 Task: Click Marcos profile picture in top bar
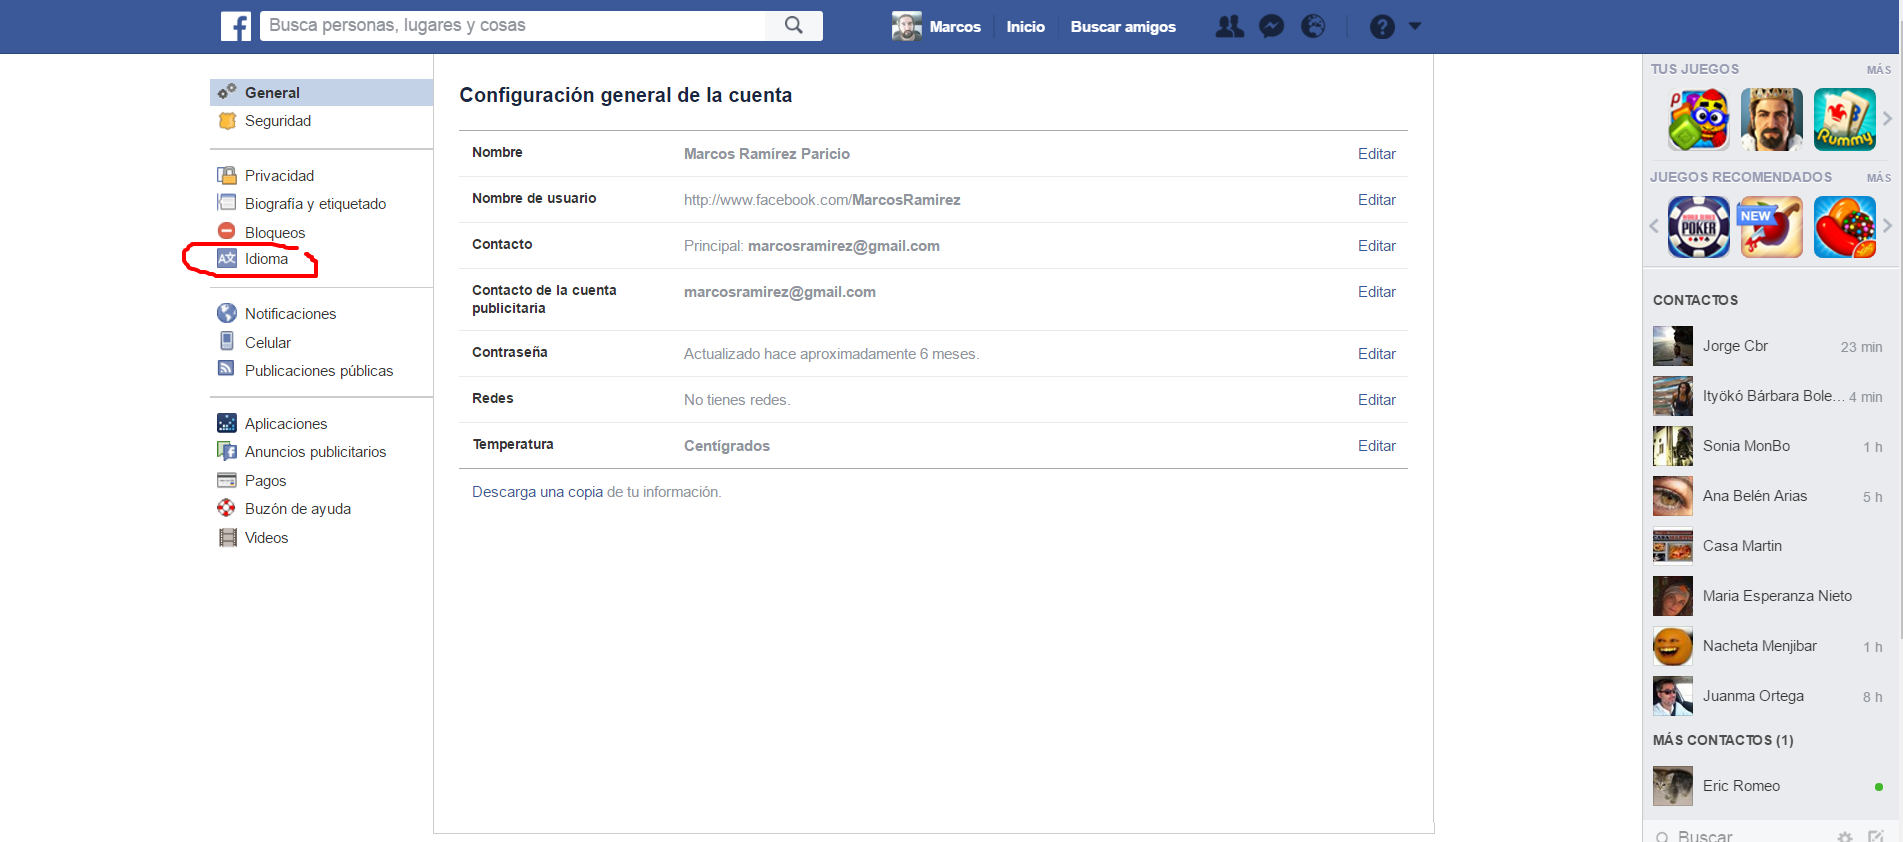[906, 27]
